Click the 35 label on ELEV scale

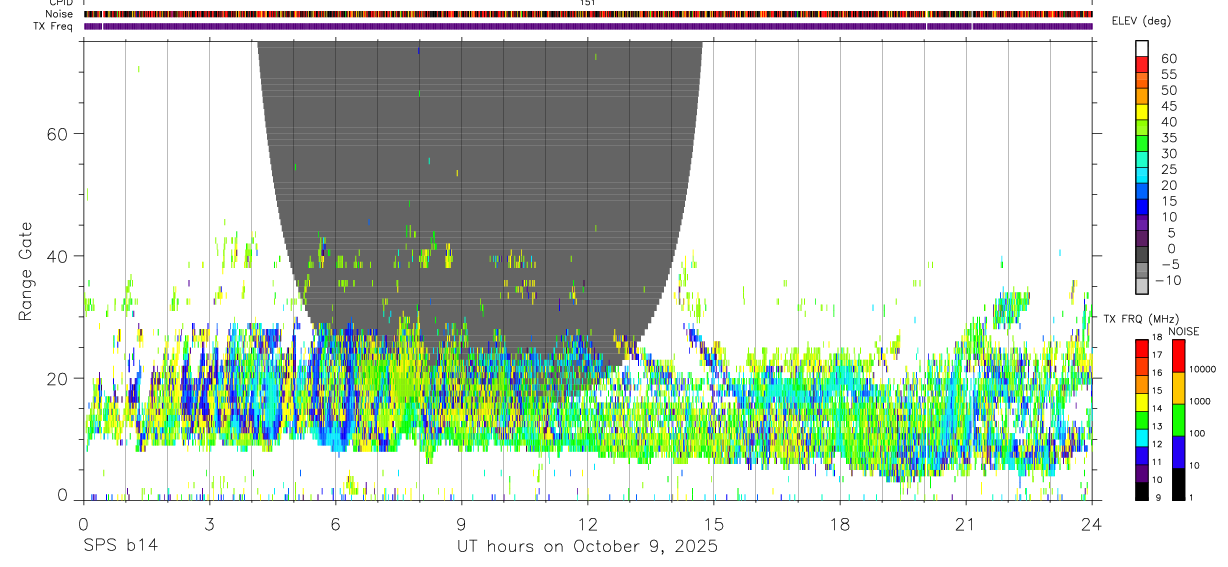[1168, 138]
